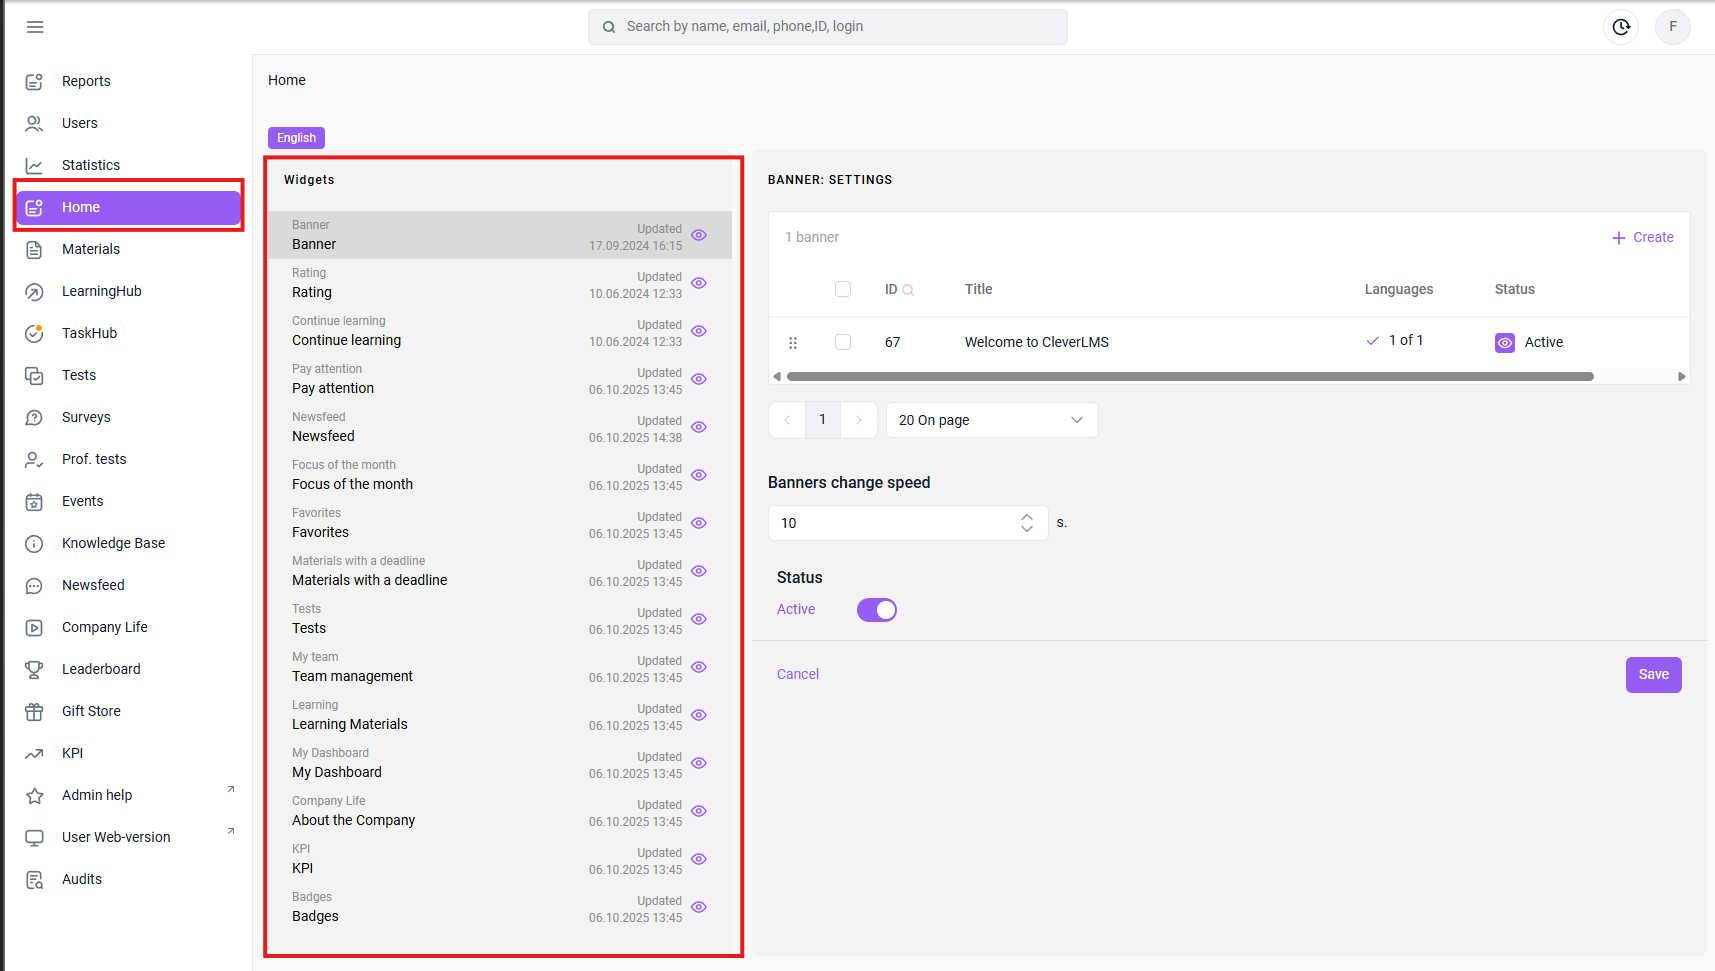Click the history clock icon
1715x971 pixels.
[x=1621, y=27]
